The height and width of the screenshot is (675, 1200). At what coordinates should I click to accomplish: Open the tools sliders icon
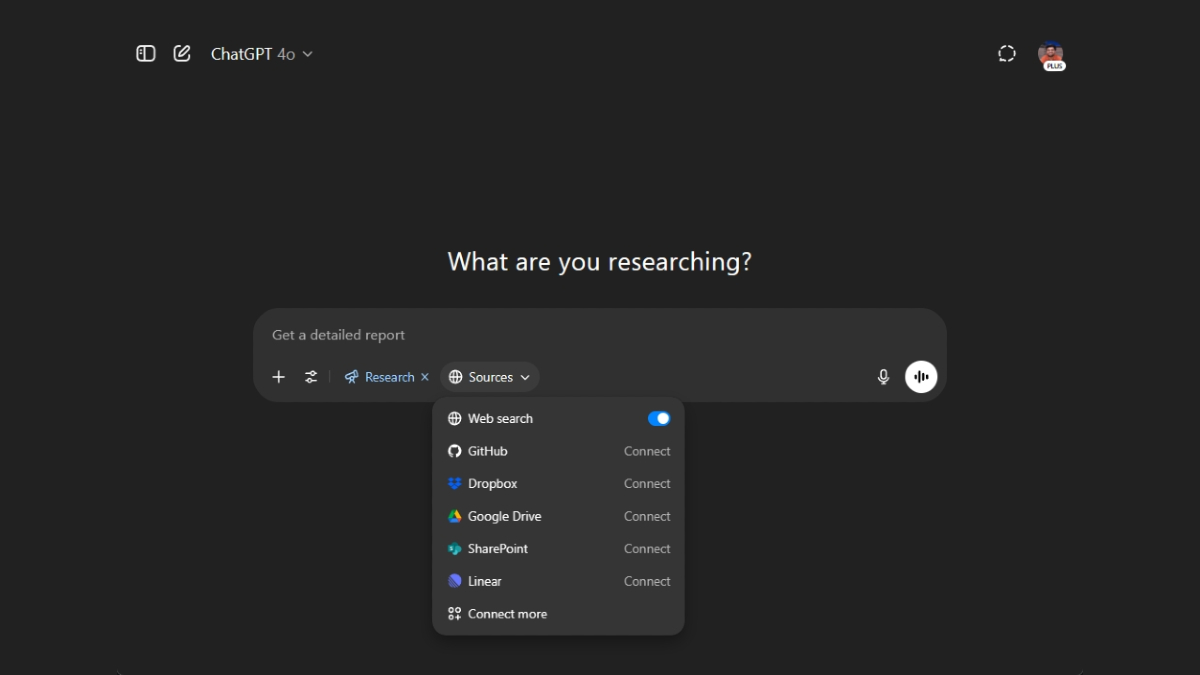pos(311,377)
